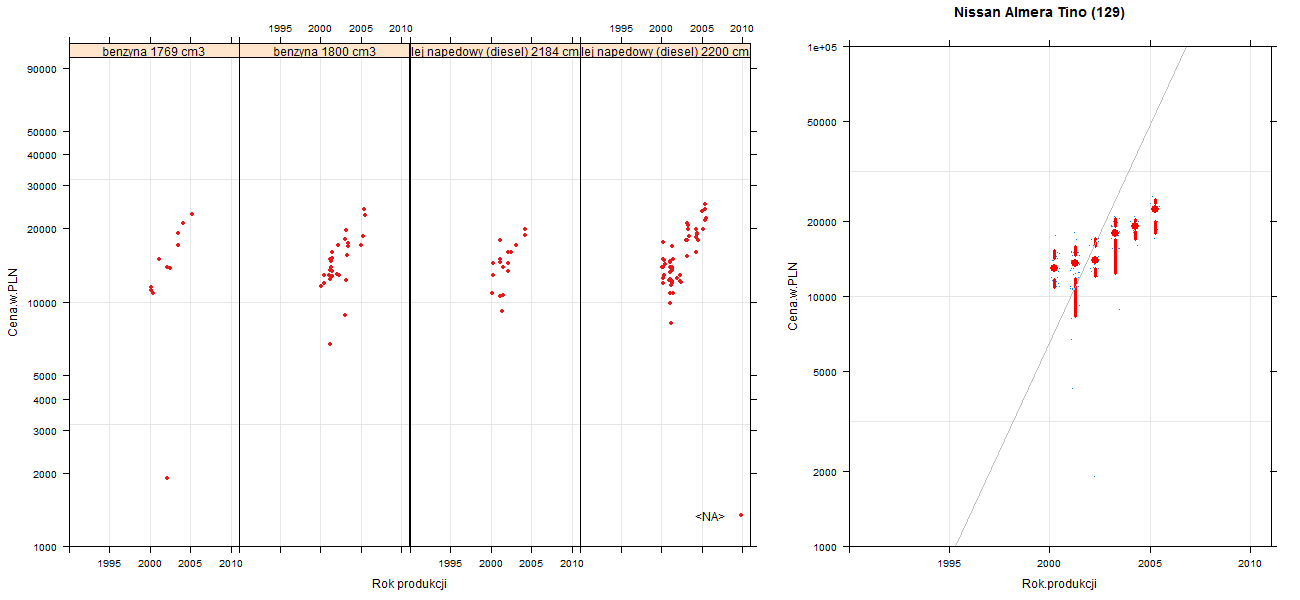1300x600 pixels.
Task: Click the 2000 tick label on the Nissan chart
Action: click(x=825, y=471)
